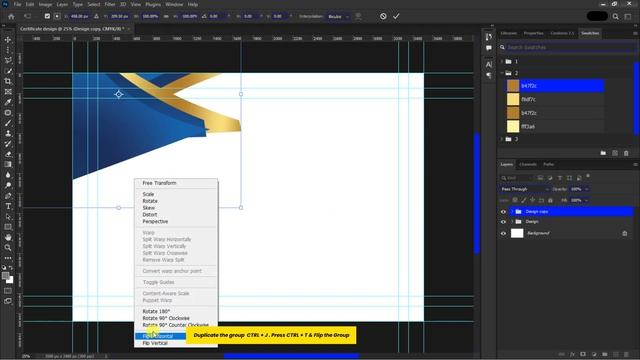Hide the Design copy group layer

point(503,212)
